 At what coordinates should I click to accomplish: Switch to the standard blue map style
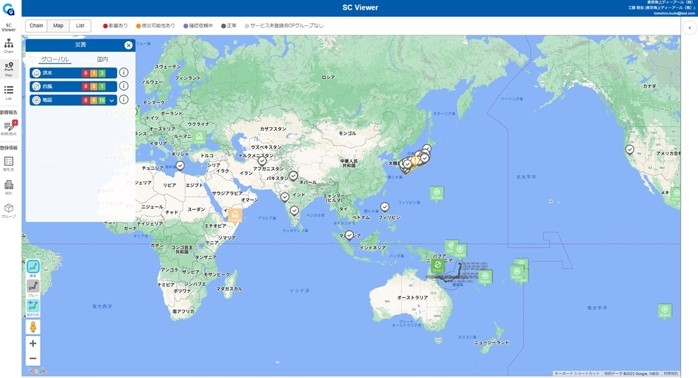click(33, 267)
